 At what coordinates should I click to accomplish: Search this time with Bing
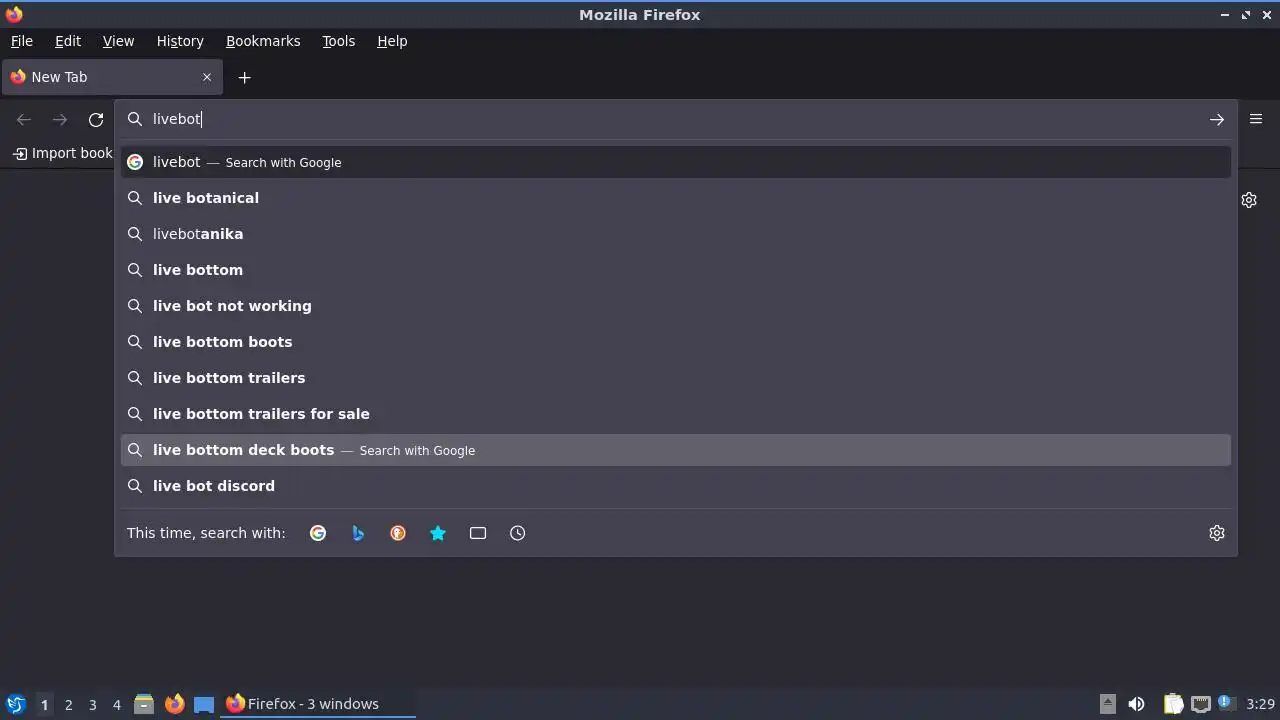pos(358,533)
